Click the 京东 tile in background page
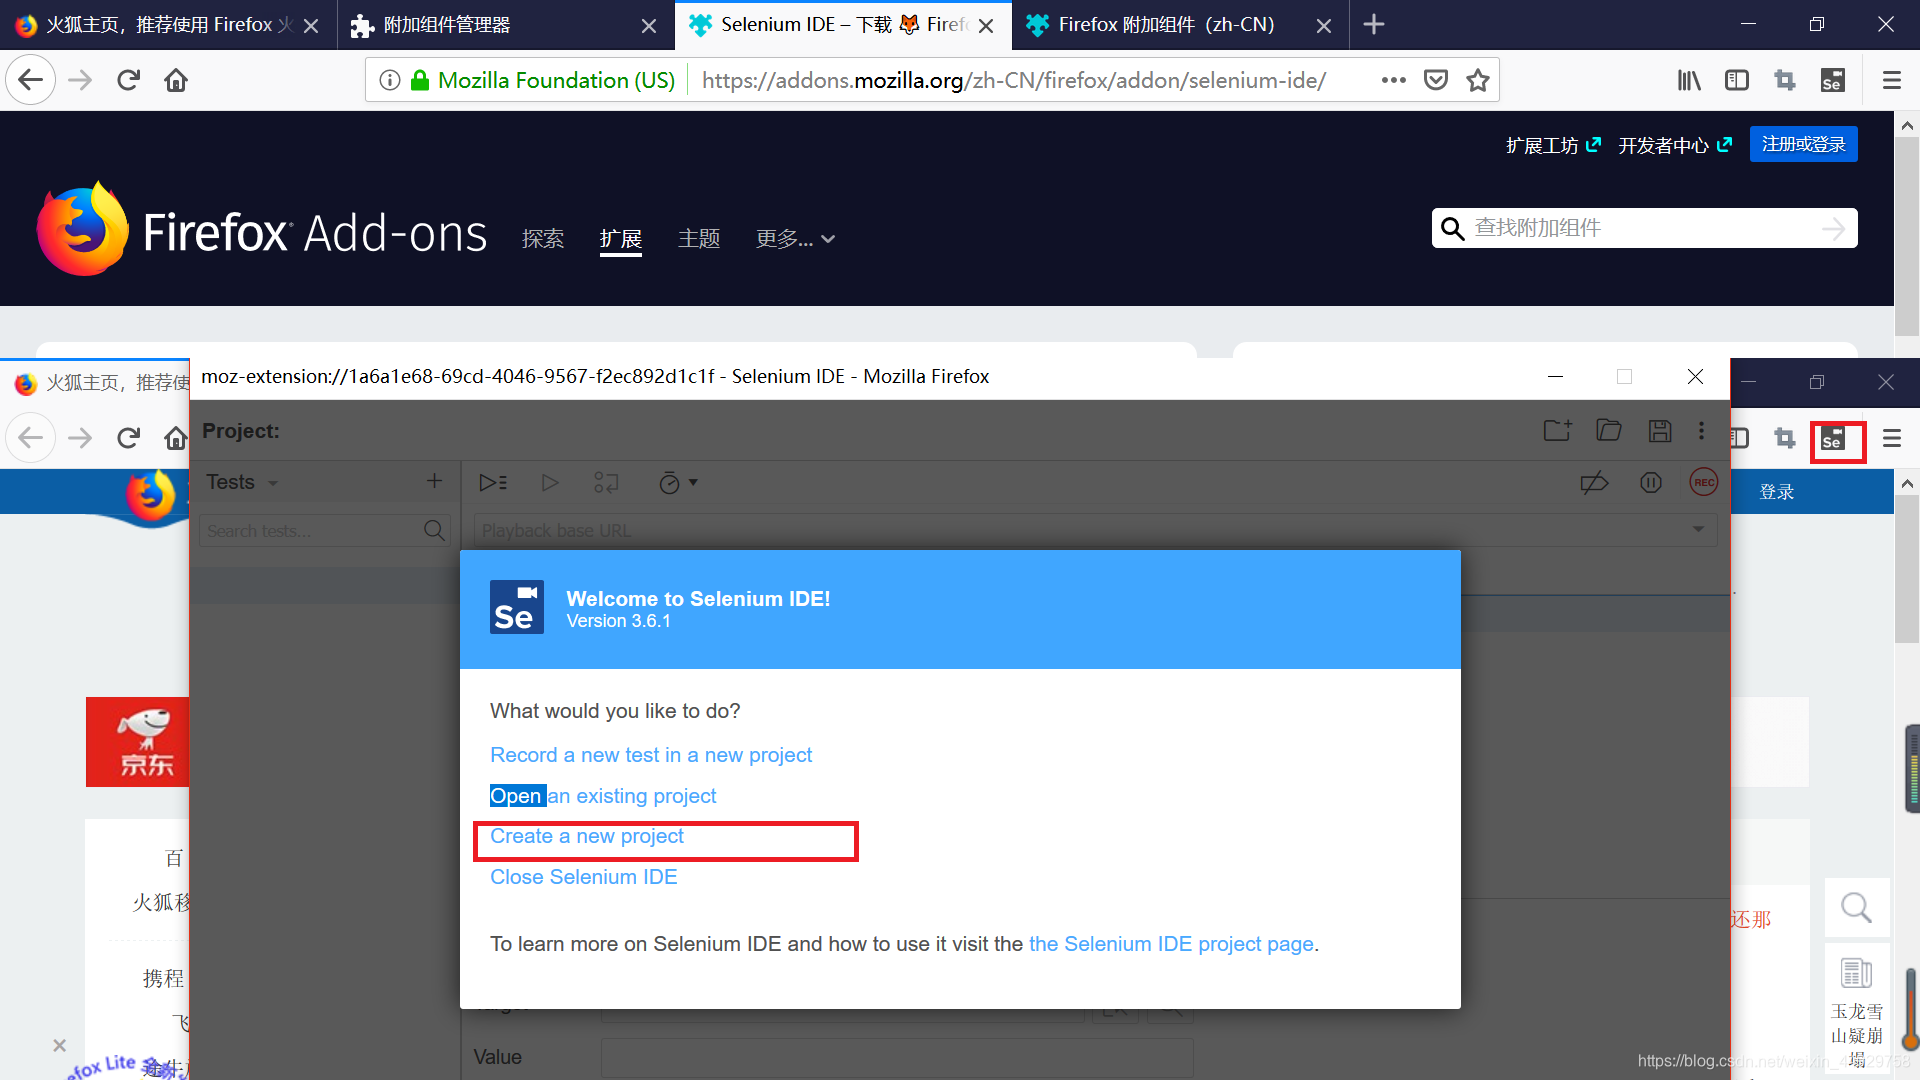1920x1080 pixels. [x=137, y=742]
